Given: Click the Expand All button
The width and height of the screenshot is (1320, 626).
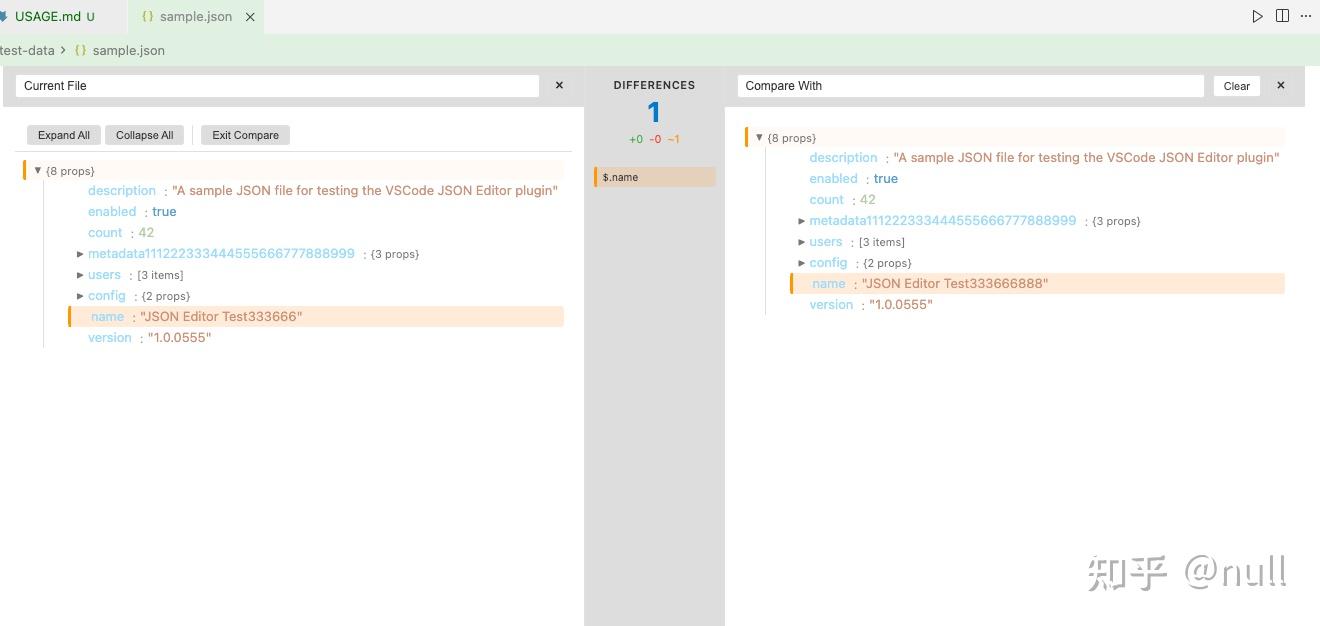Looking at the screenshot, I should [x=64, y=135].
